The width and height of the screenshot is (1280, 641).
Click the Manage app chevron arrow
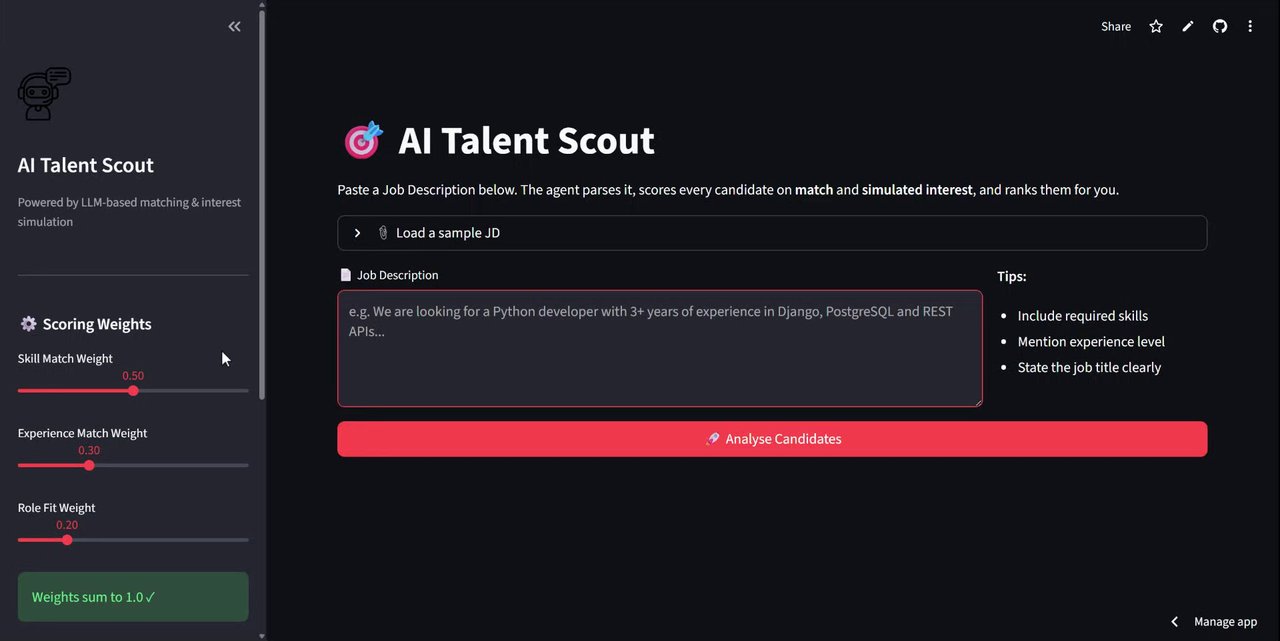(x=1175, y=622)
